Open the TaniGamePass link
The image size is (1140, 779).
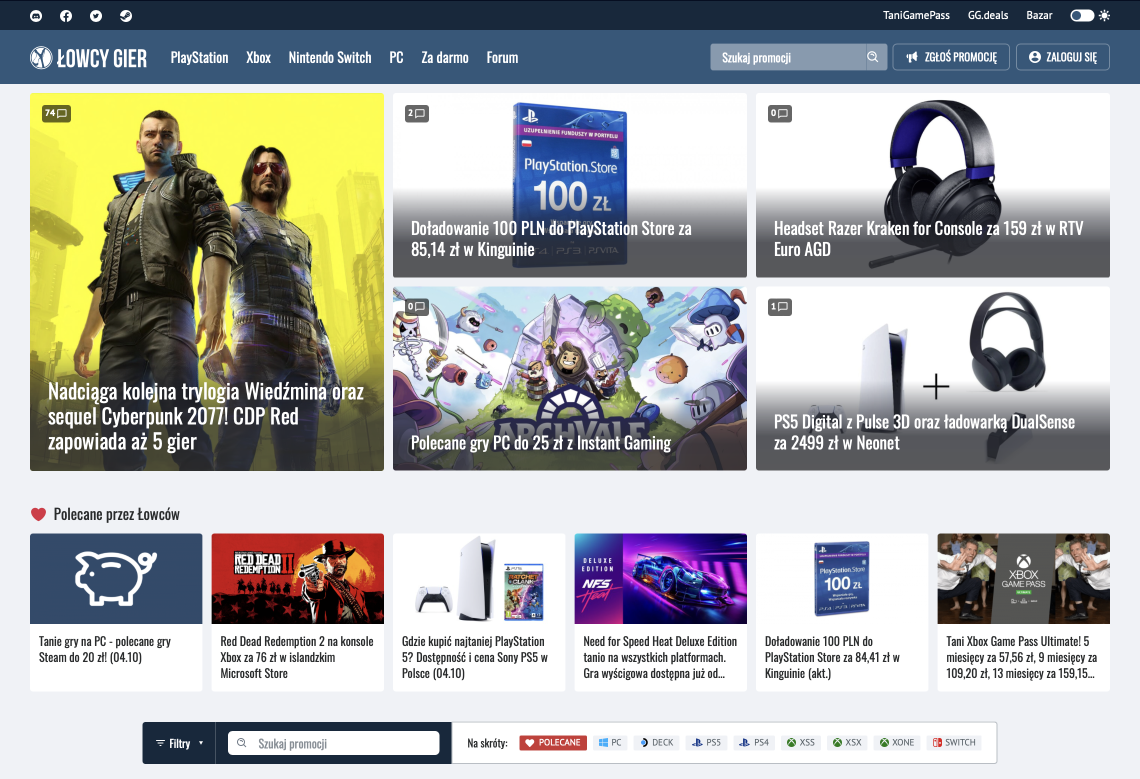(x=916, y=15)
